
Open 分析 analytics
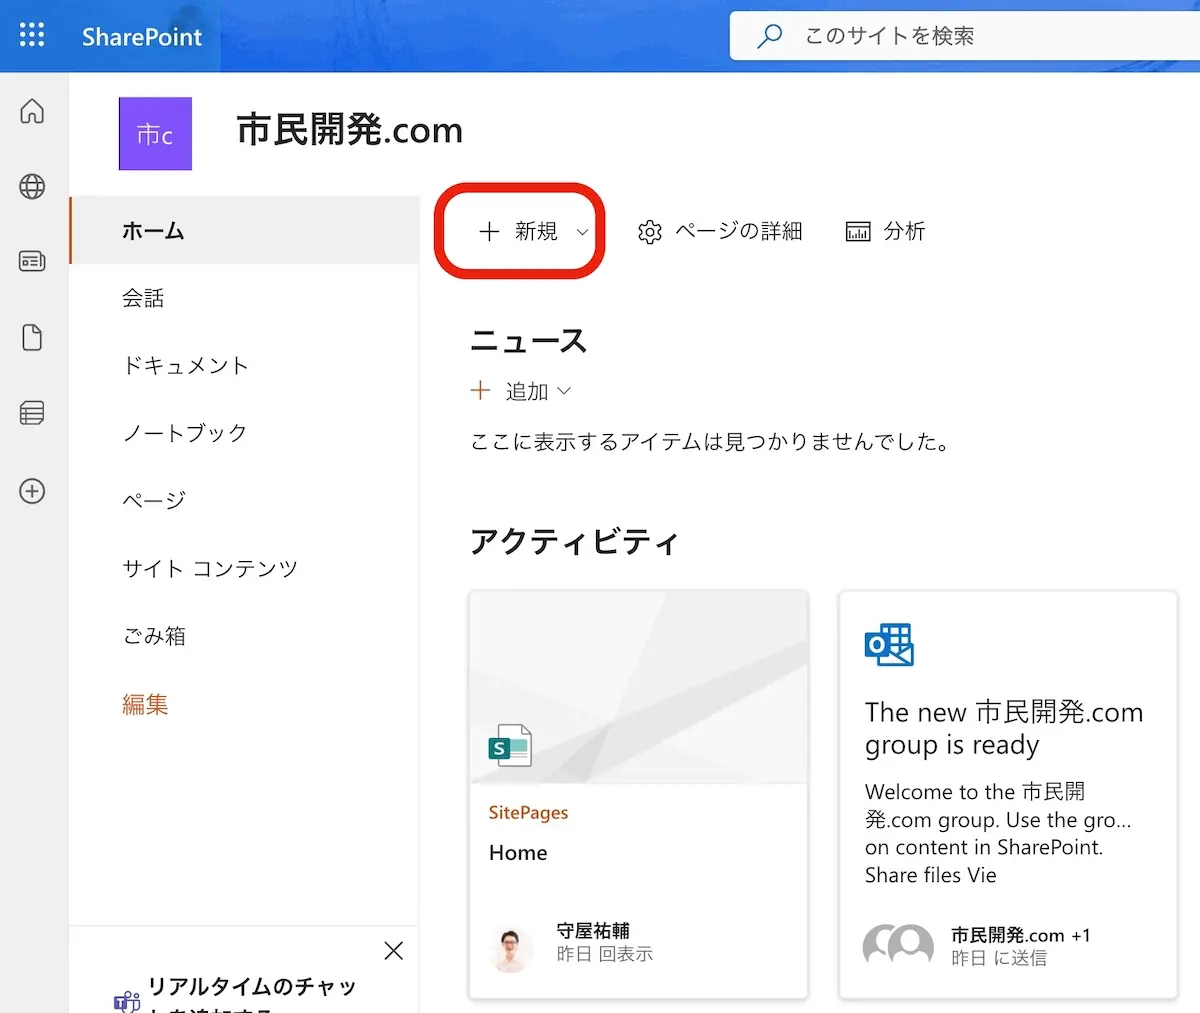[886, 232]
